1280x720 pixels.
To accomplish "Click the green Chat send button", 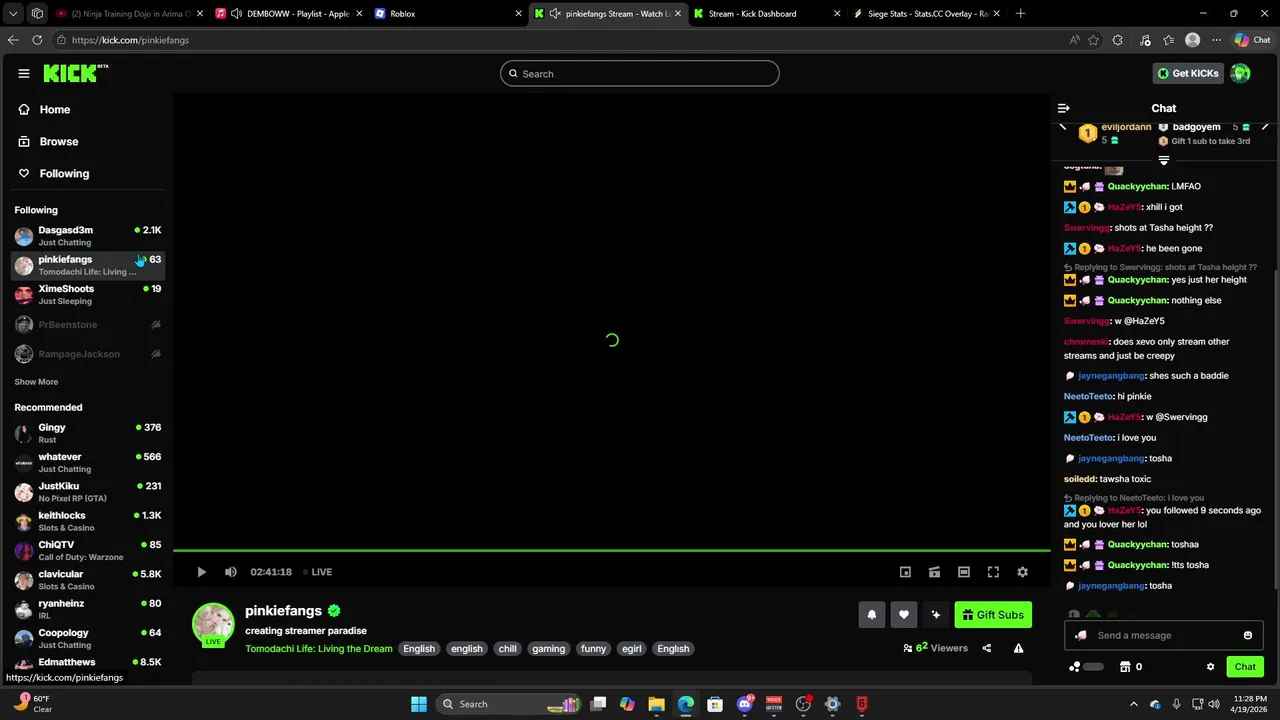I will (1245, 667).
